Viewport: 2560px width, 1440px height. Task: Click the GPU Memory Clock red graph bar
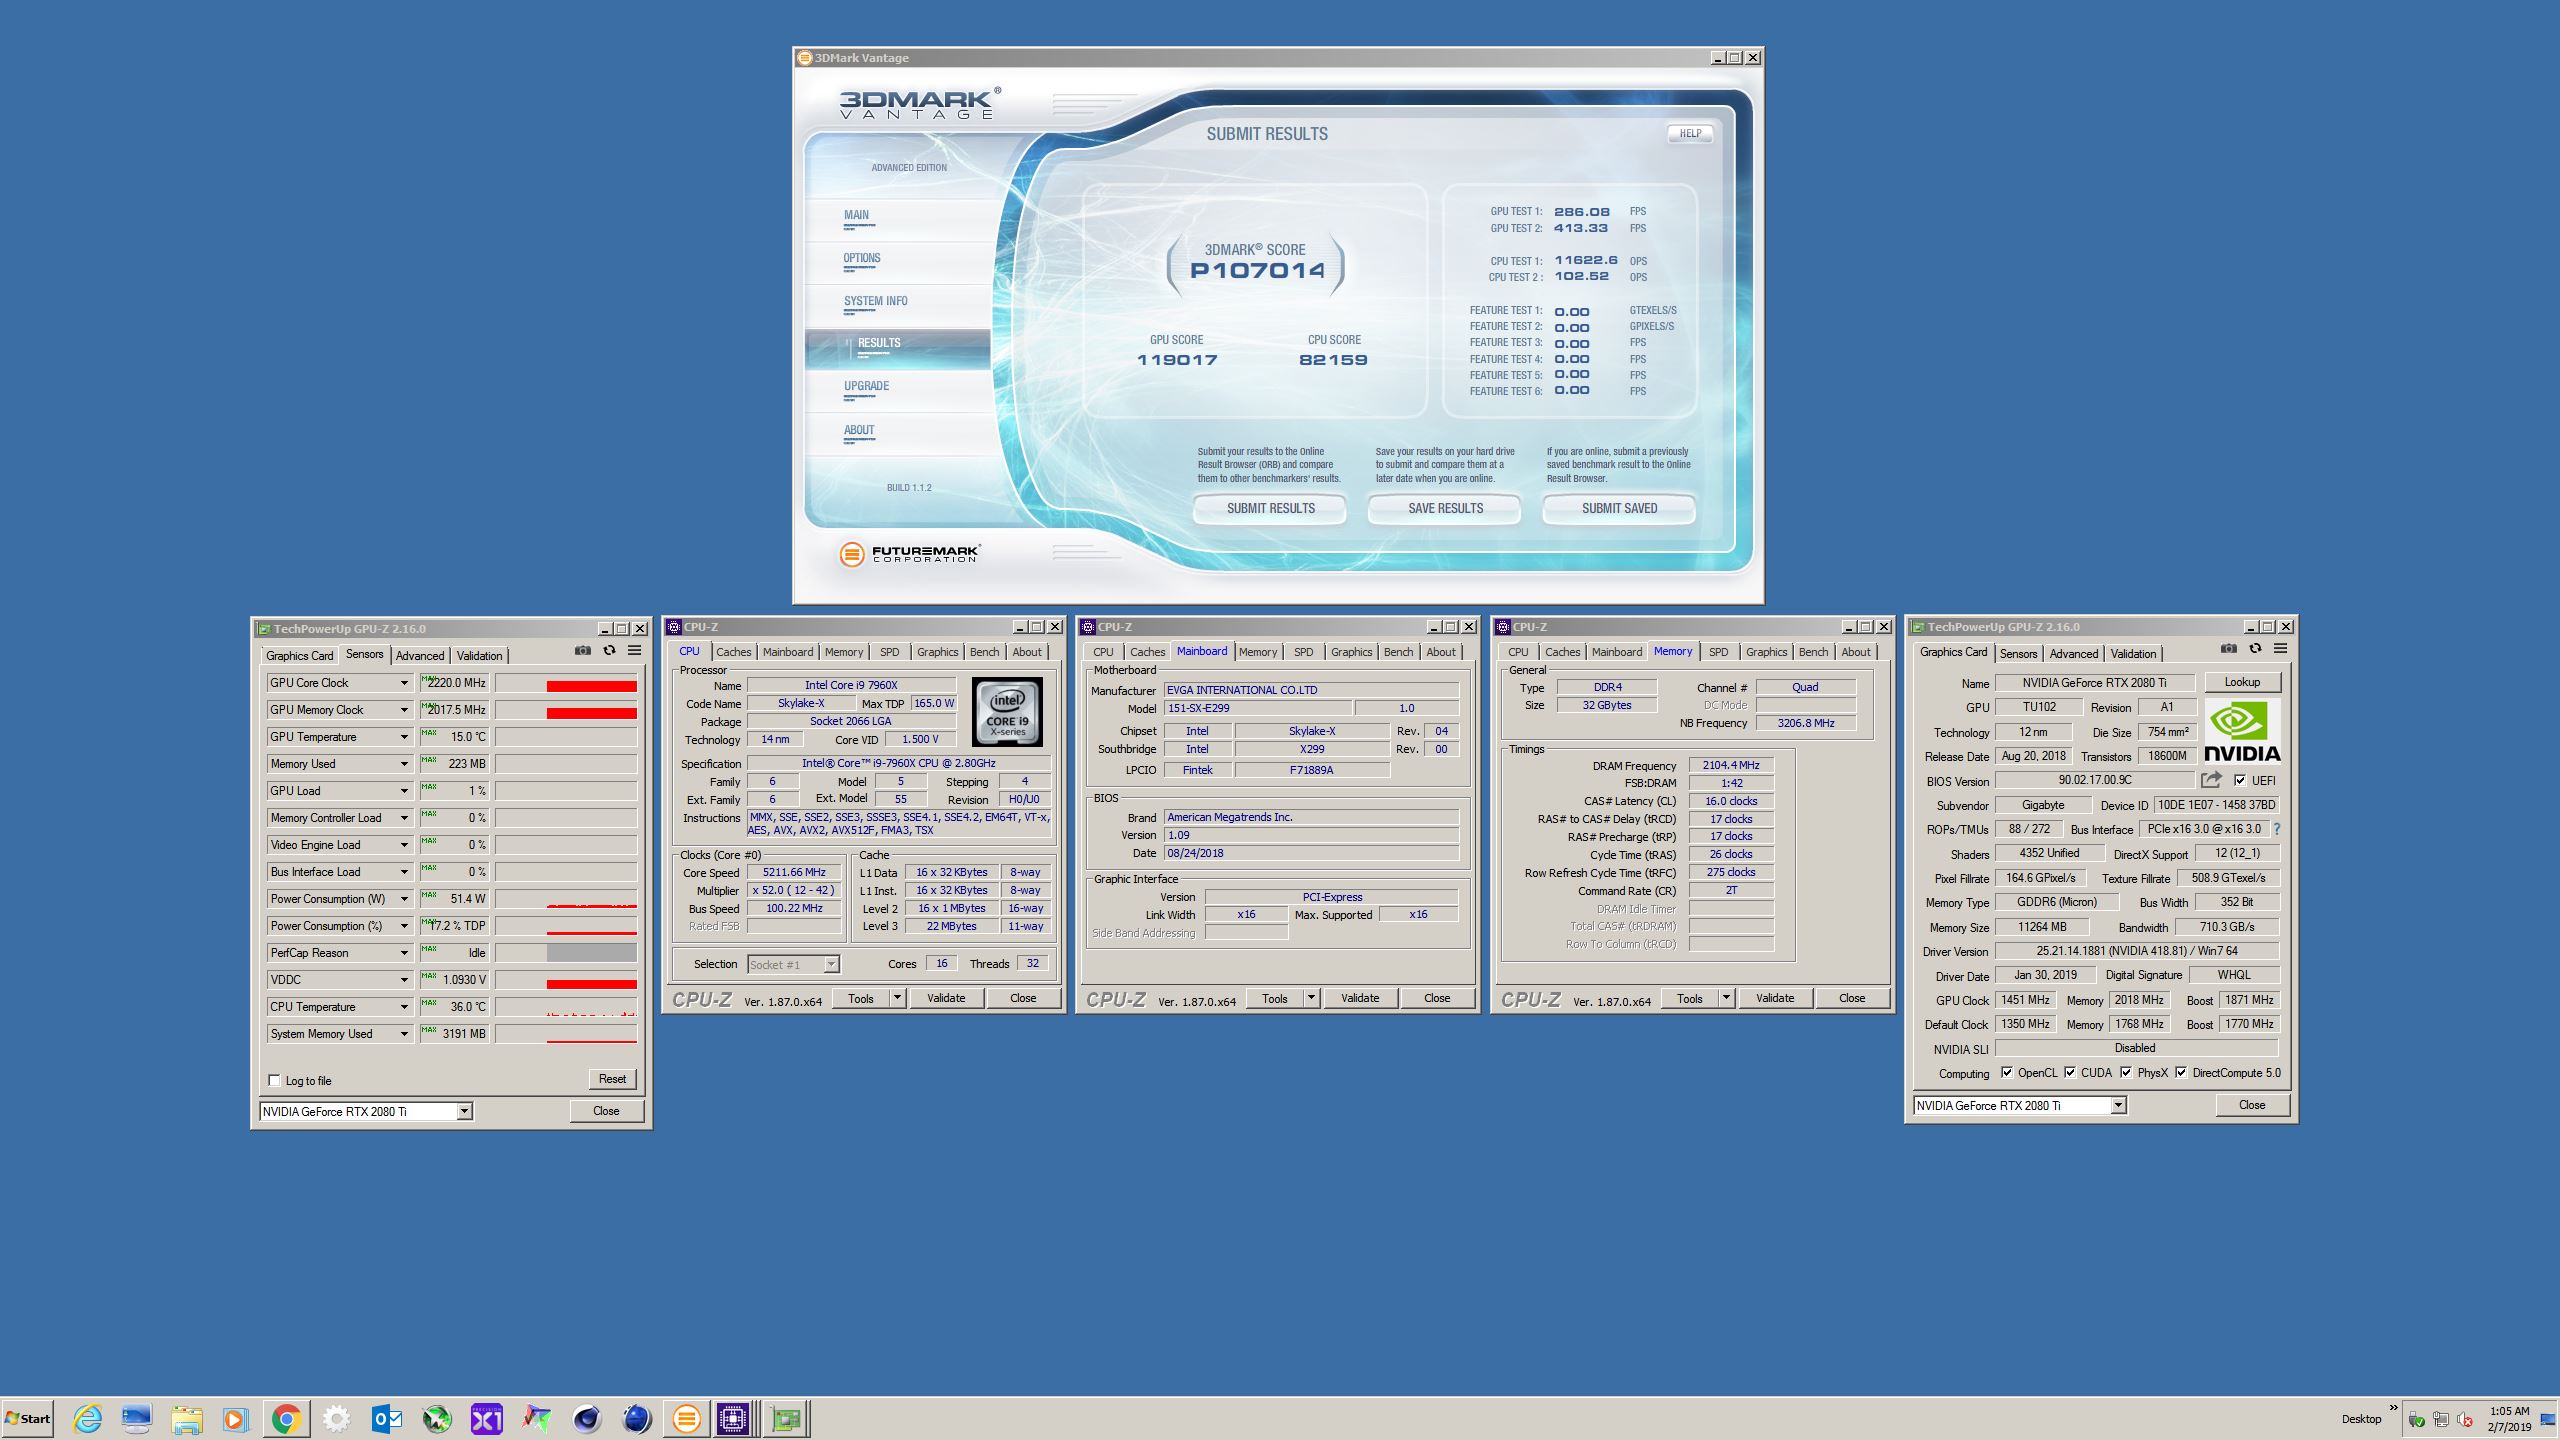pos(591,712)
